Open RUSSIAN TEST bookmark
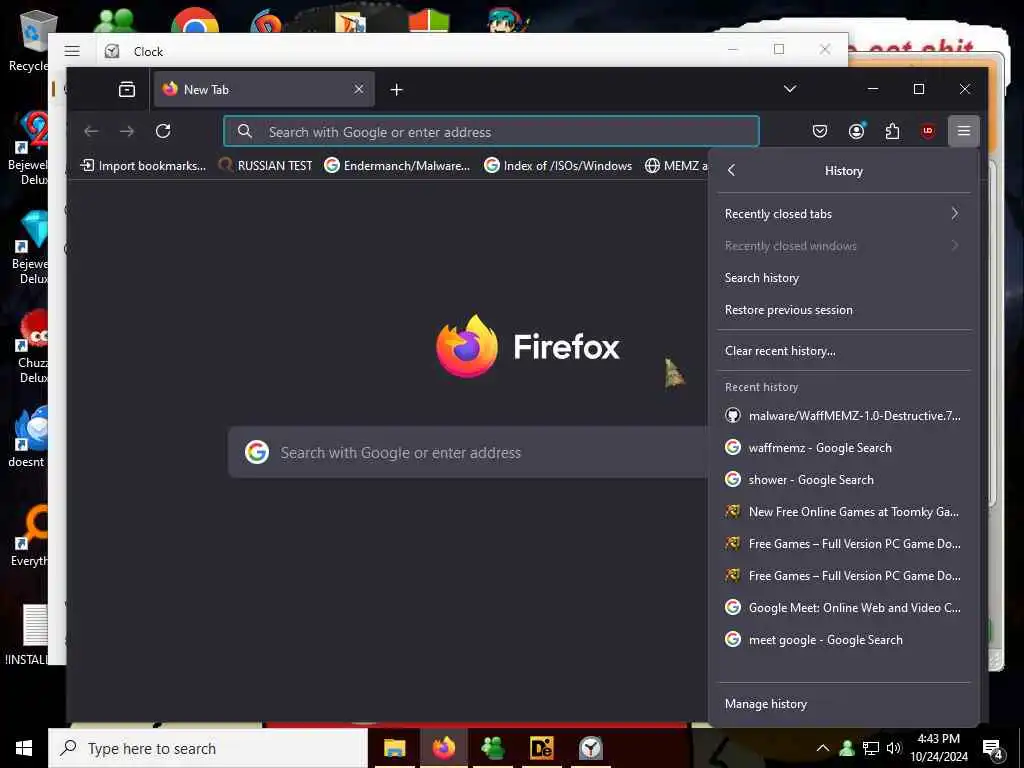This screenshot has width=1024, height=768. point(266,166)
